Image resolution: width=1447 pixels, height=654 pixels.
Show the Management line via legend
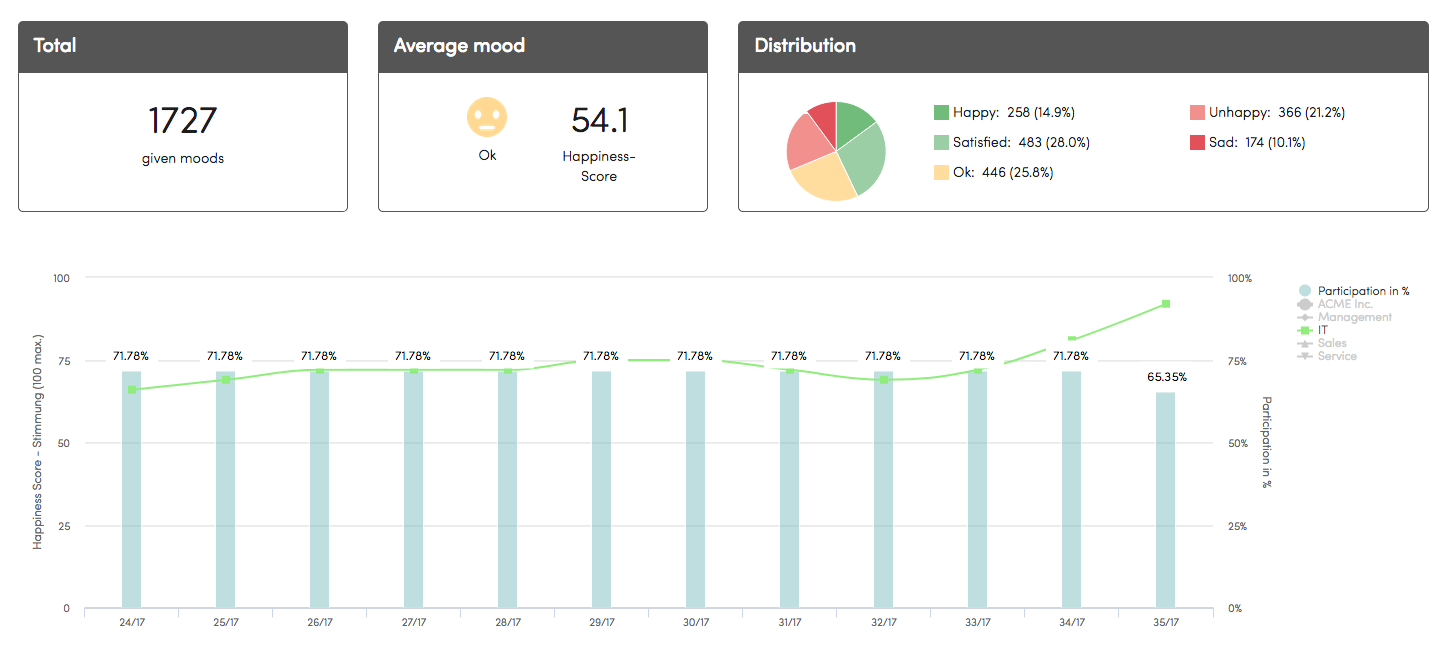1344,317
